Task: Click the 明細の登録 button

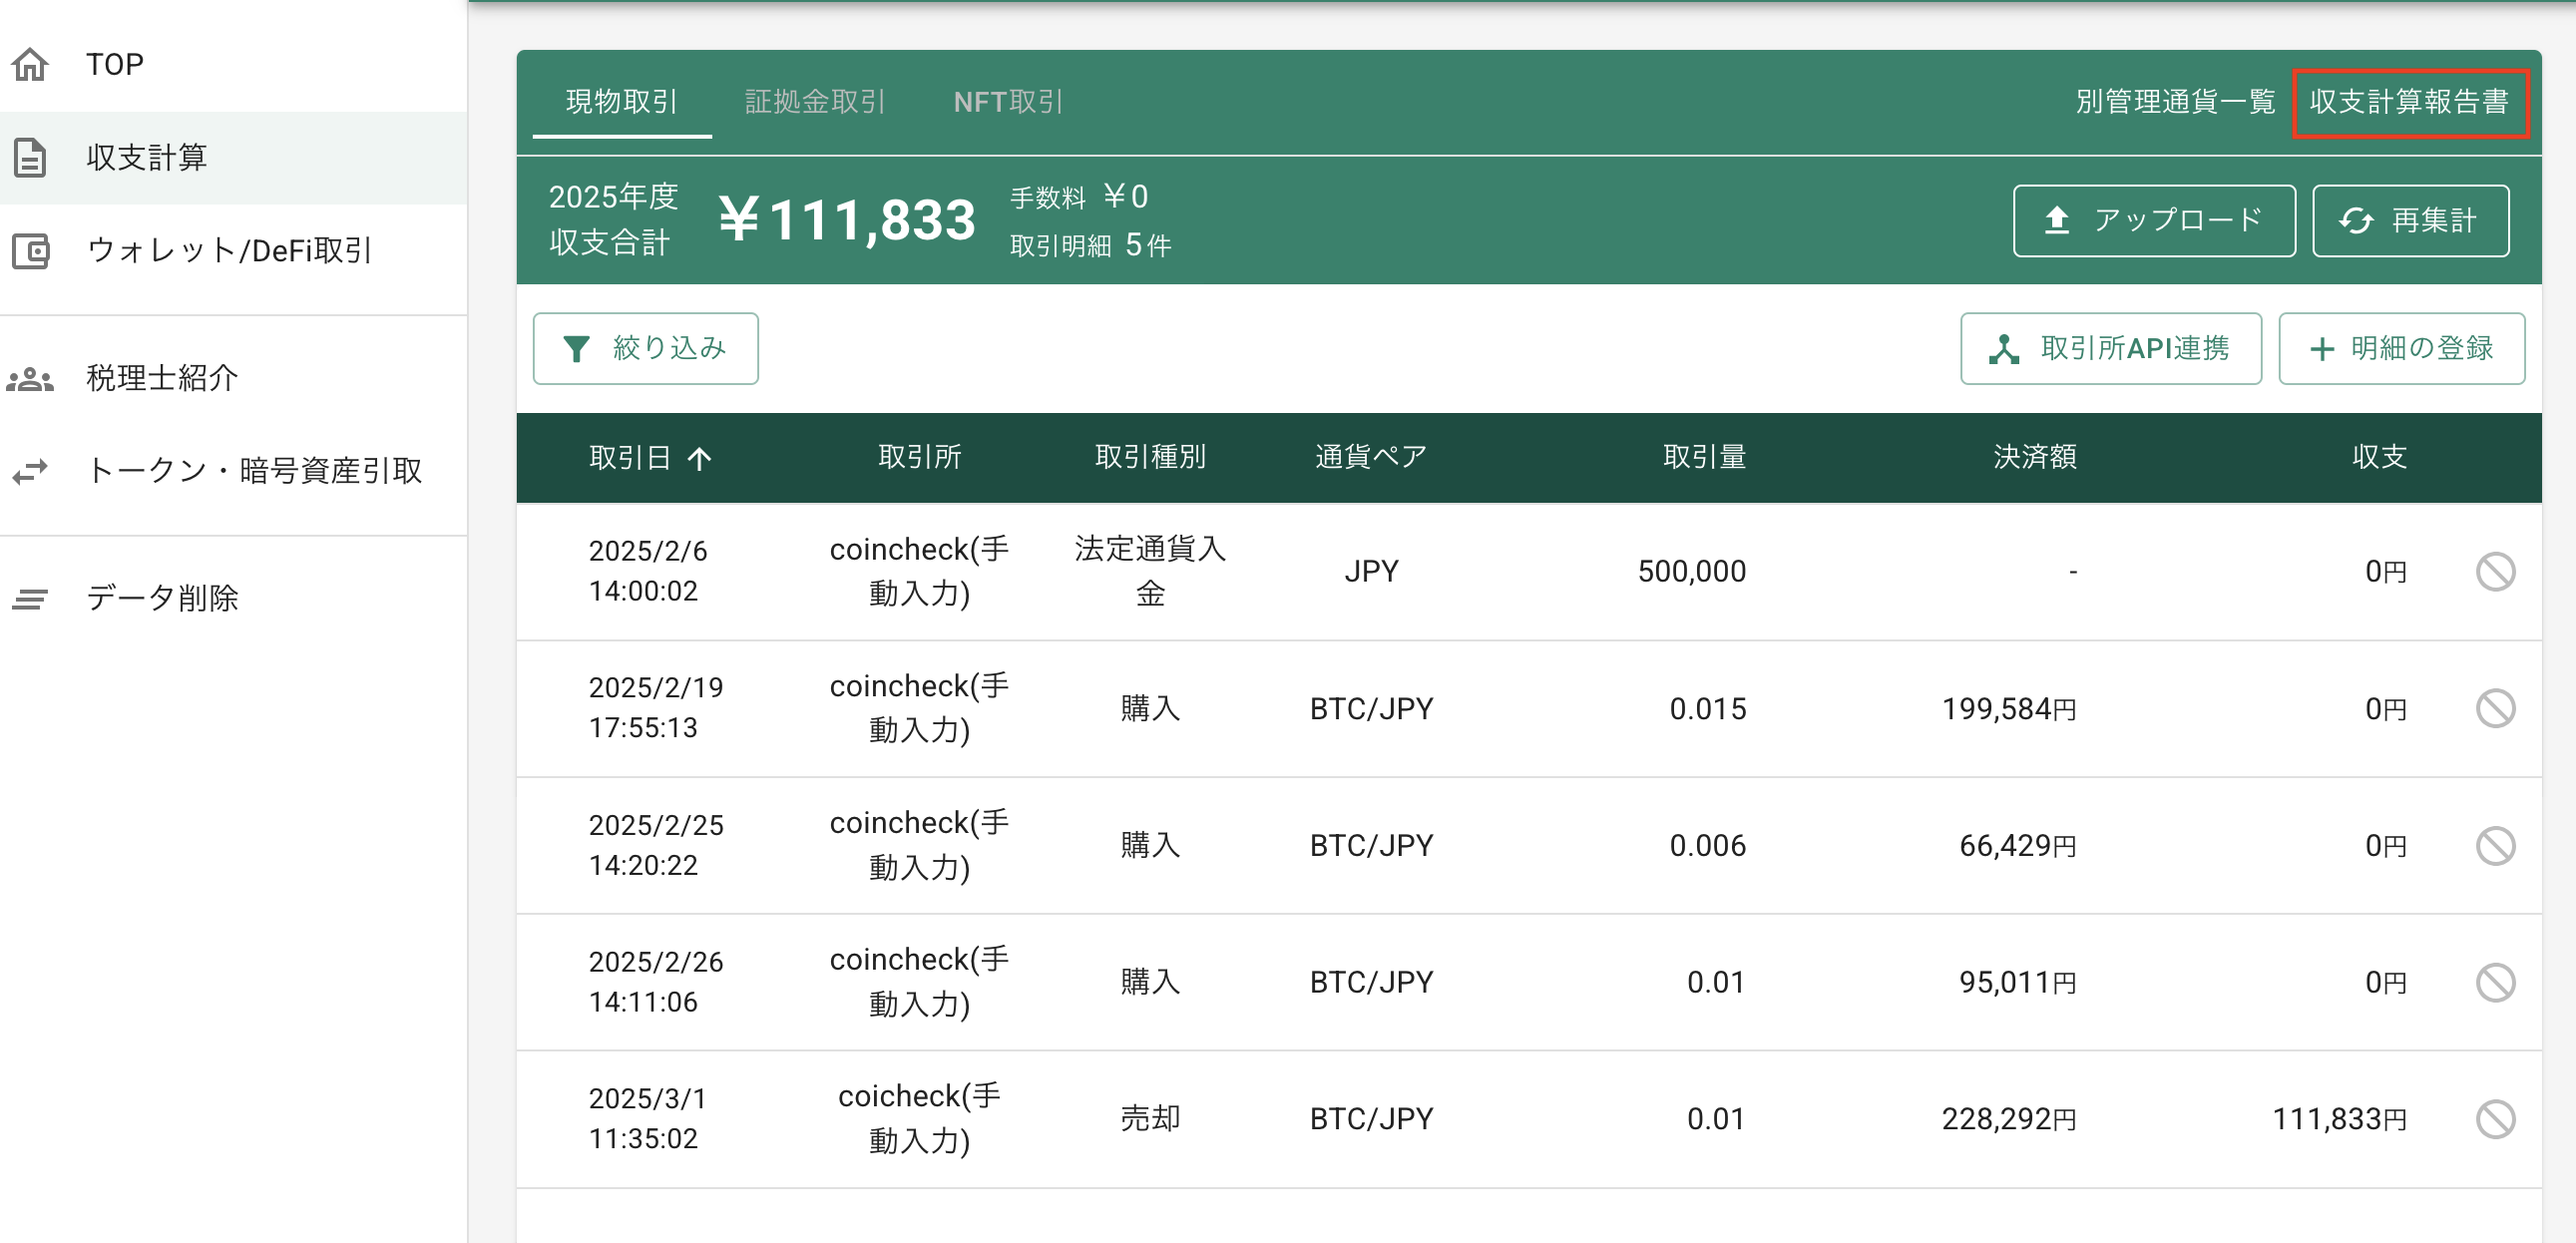Action: click(2401, 348)
